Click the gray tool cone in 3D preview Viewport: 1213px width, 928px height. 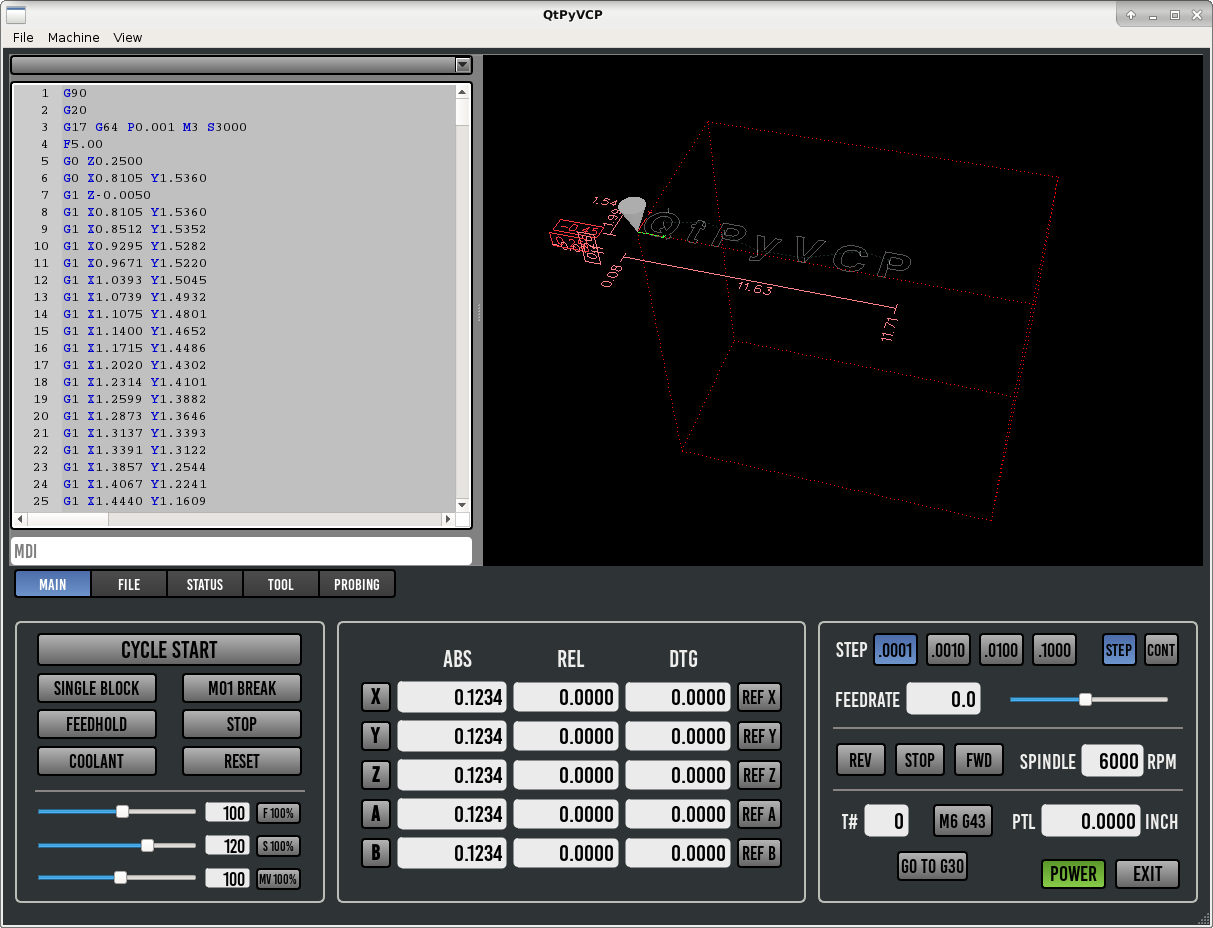(632, 213)
